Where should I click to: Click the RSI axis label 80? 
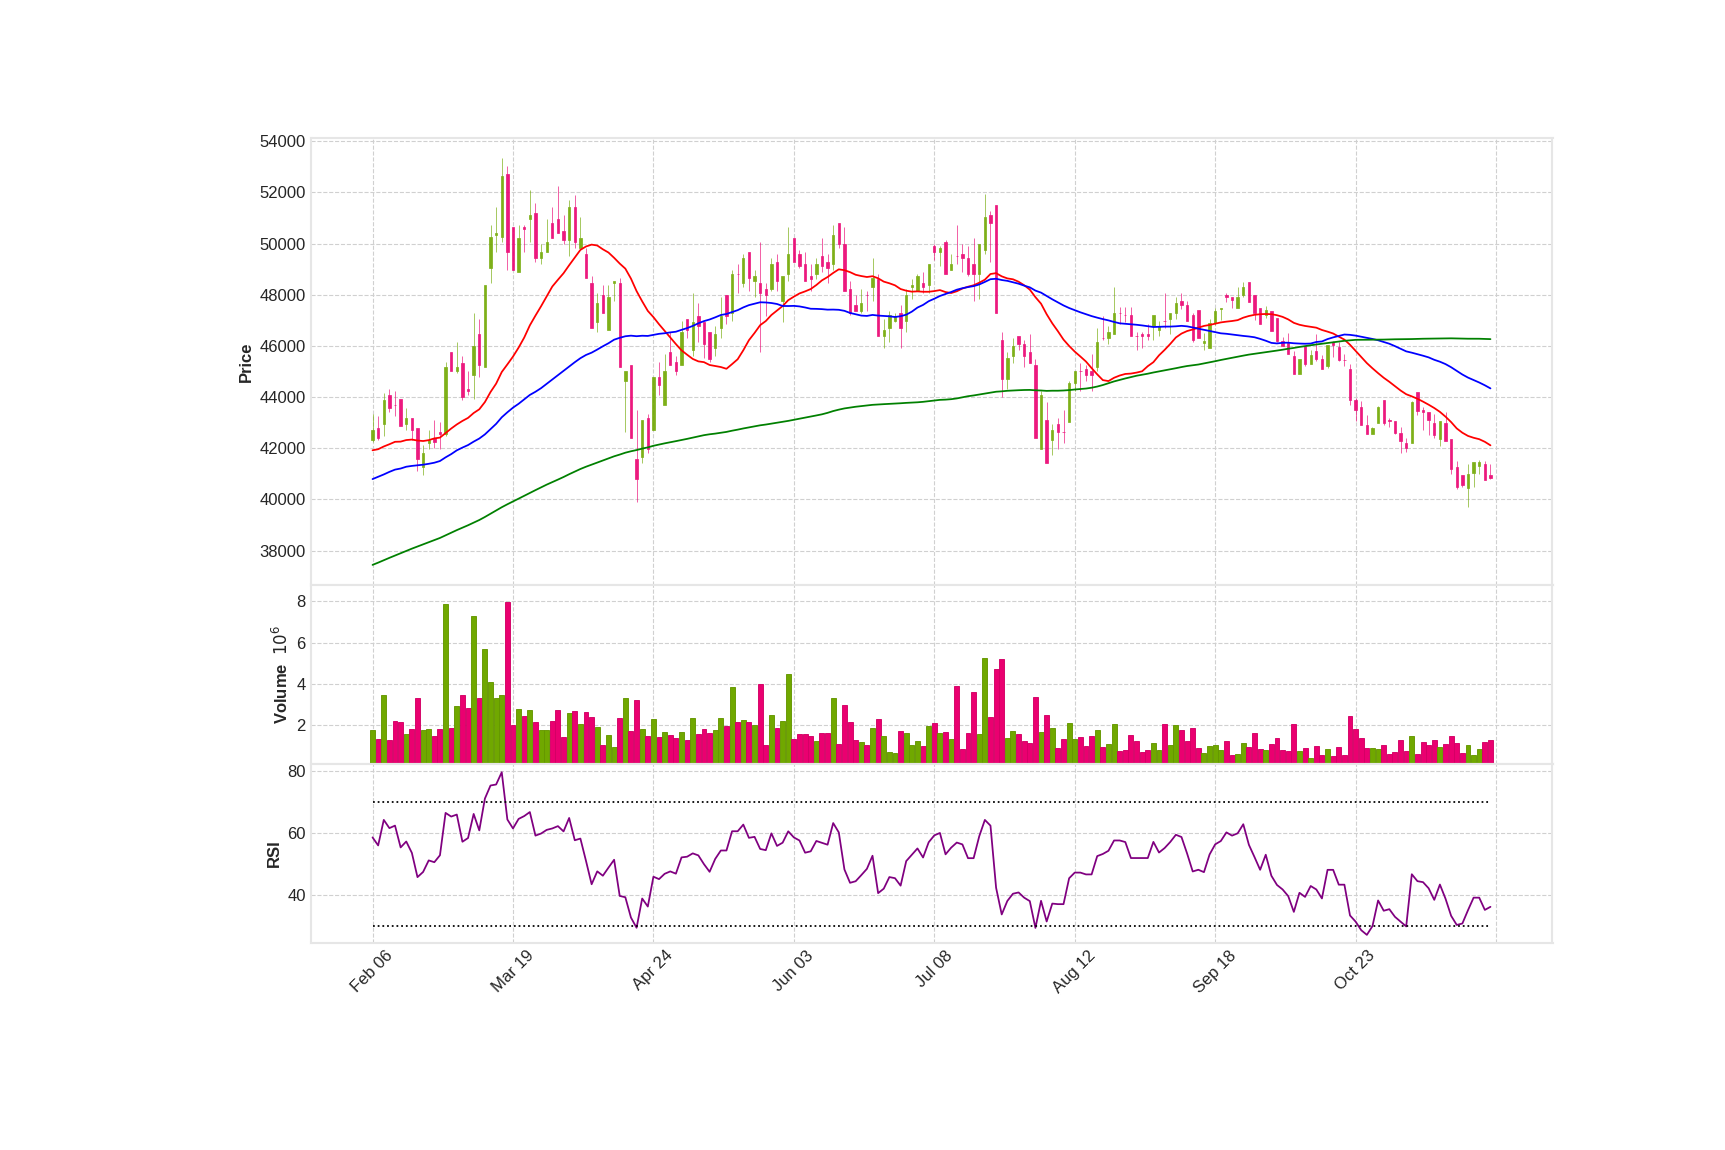point(296,771)
